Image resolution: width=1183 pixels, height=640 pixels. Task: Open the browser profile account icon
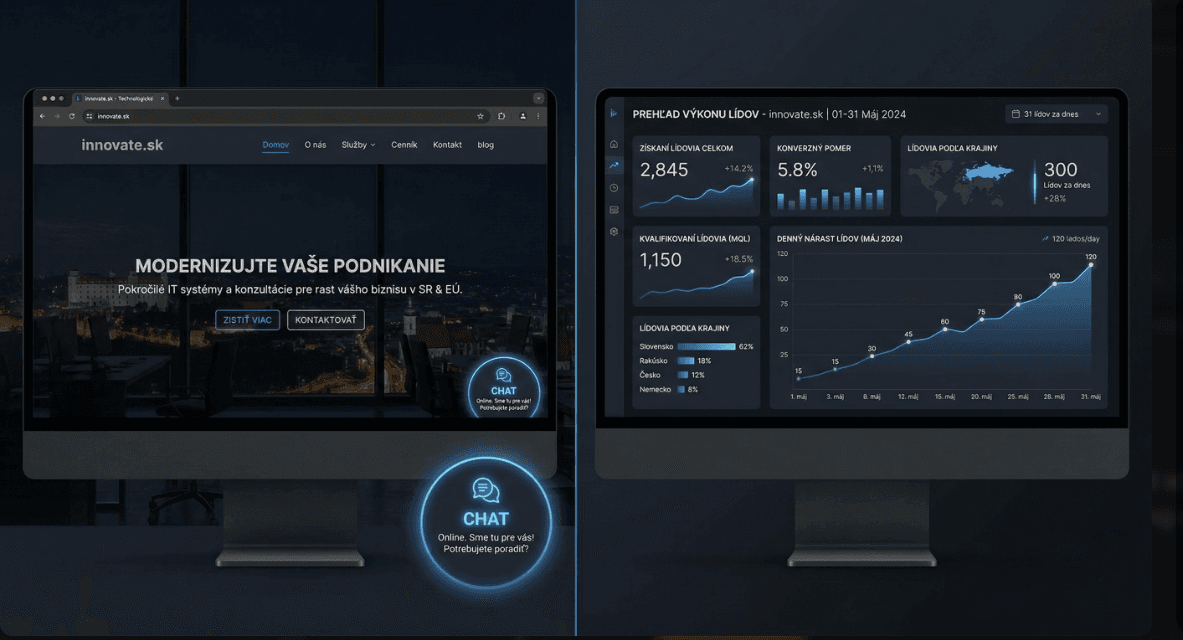(x=523, y=117)
